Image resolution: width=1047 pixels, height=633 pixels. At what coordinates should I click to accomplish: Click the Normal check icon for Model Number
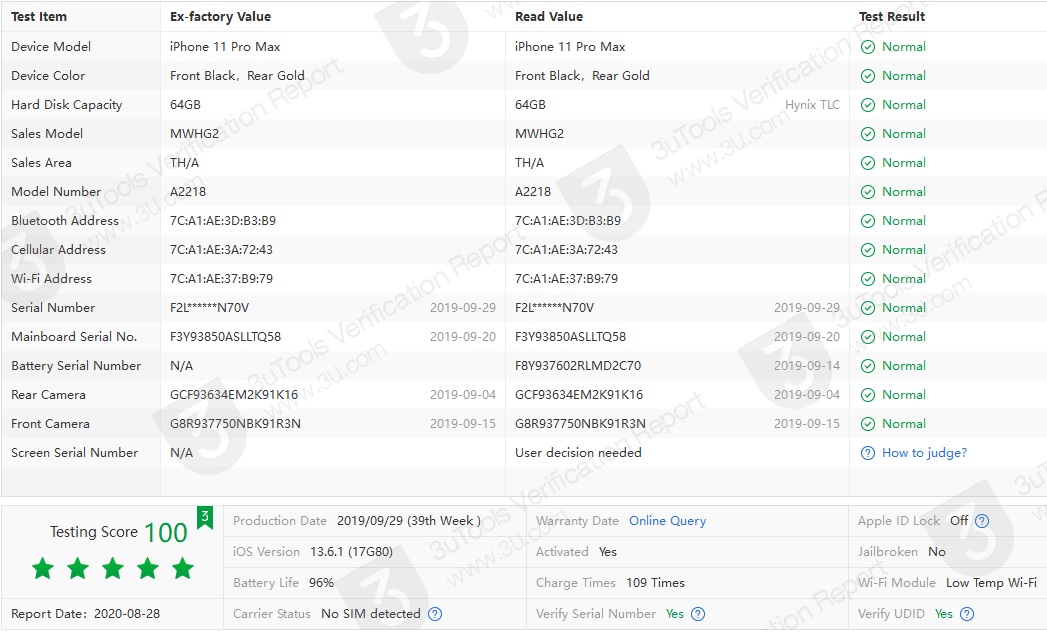point(867,192)
